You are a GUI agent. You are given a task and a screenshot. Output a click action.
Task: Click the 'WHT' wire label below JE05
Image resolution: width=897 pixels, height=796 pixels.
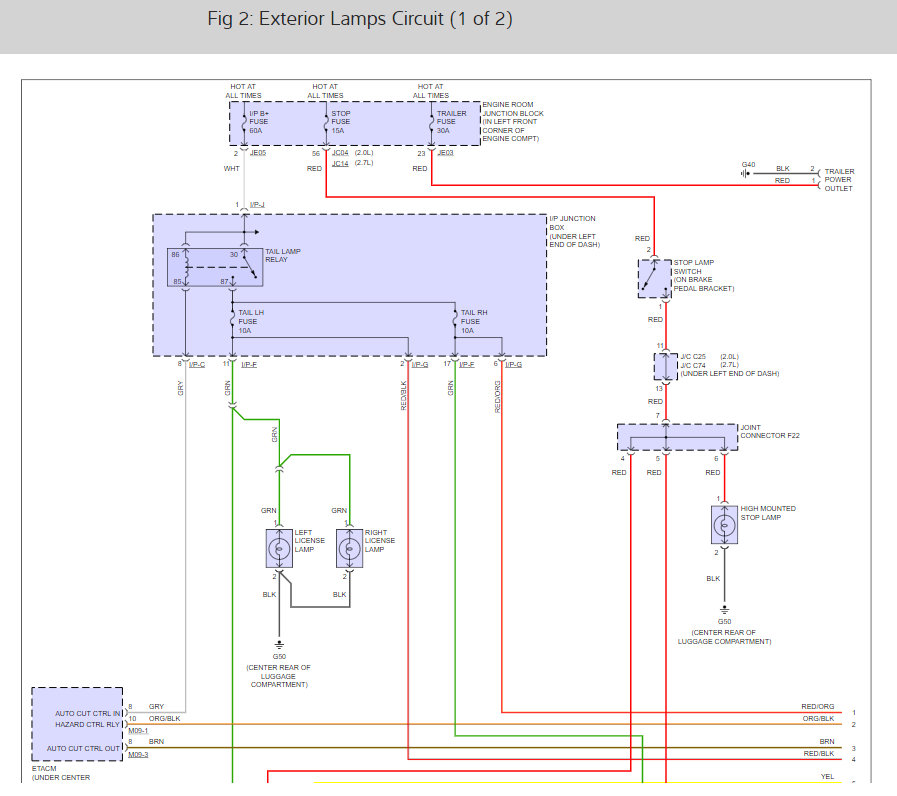[x=232, y=169]
